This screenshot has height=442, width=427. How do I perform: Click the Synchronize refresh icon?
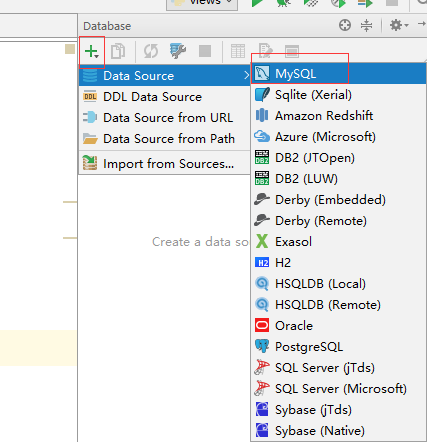(151, 51)
